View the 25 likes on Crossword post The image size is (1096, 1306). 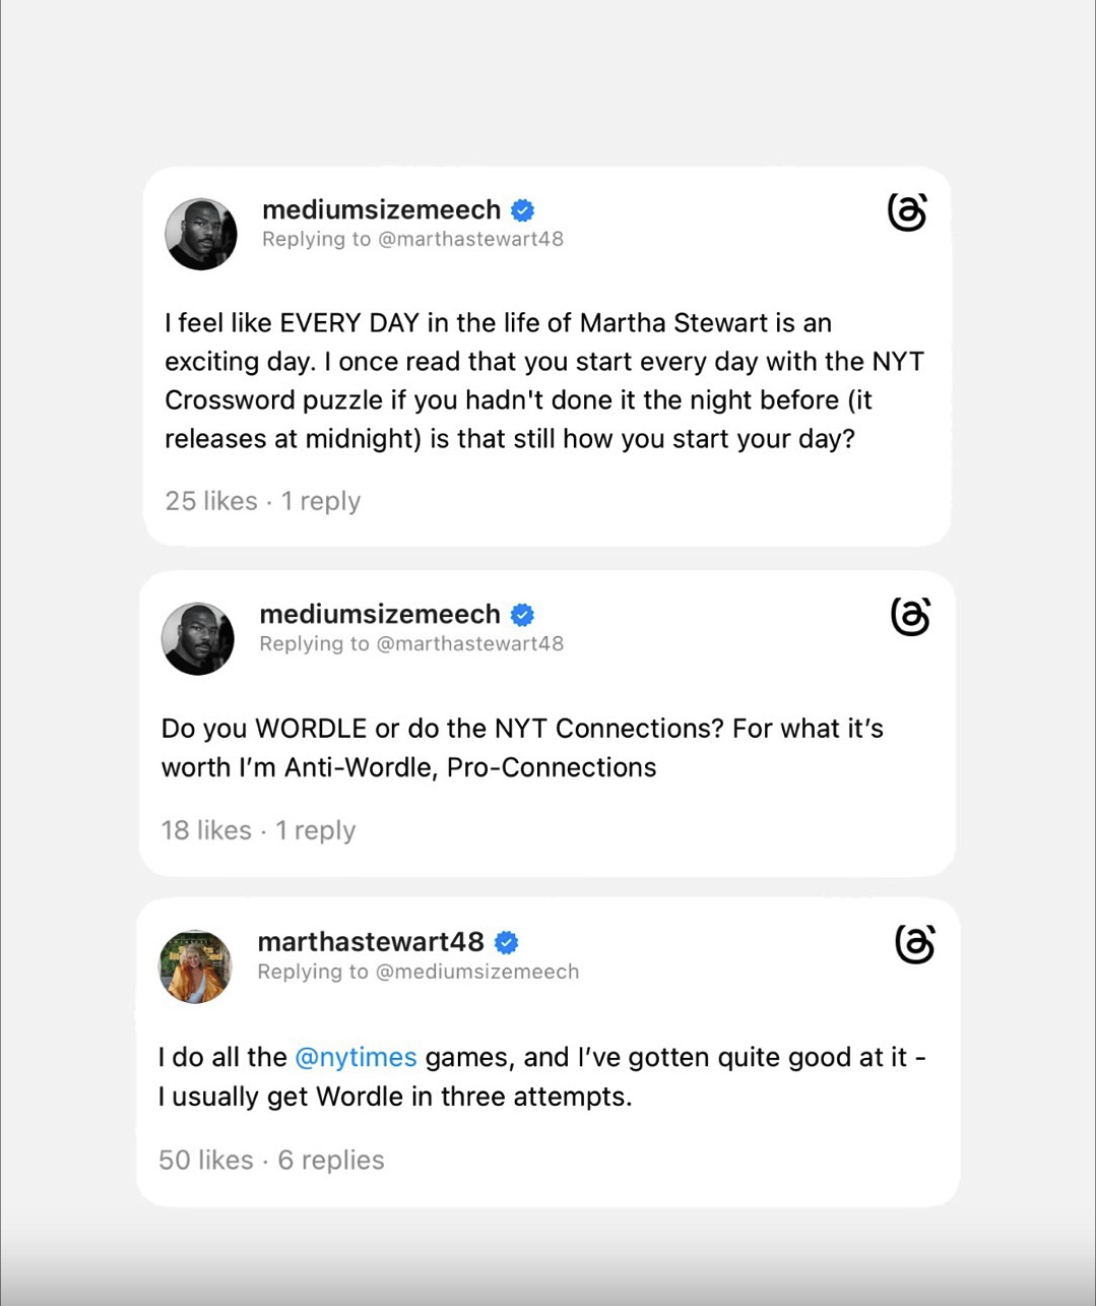pyautogui.click(x=211, y=501)
